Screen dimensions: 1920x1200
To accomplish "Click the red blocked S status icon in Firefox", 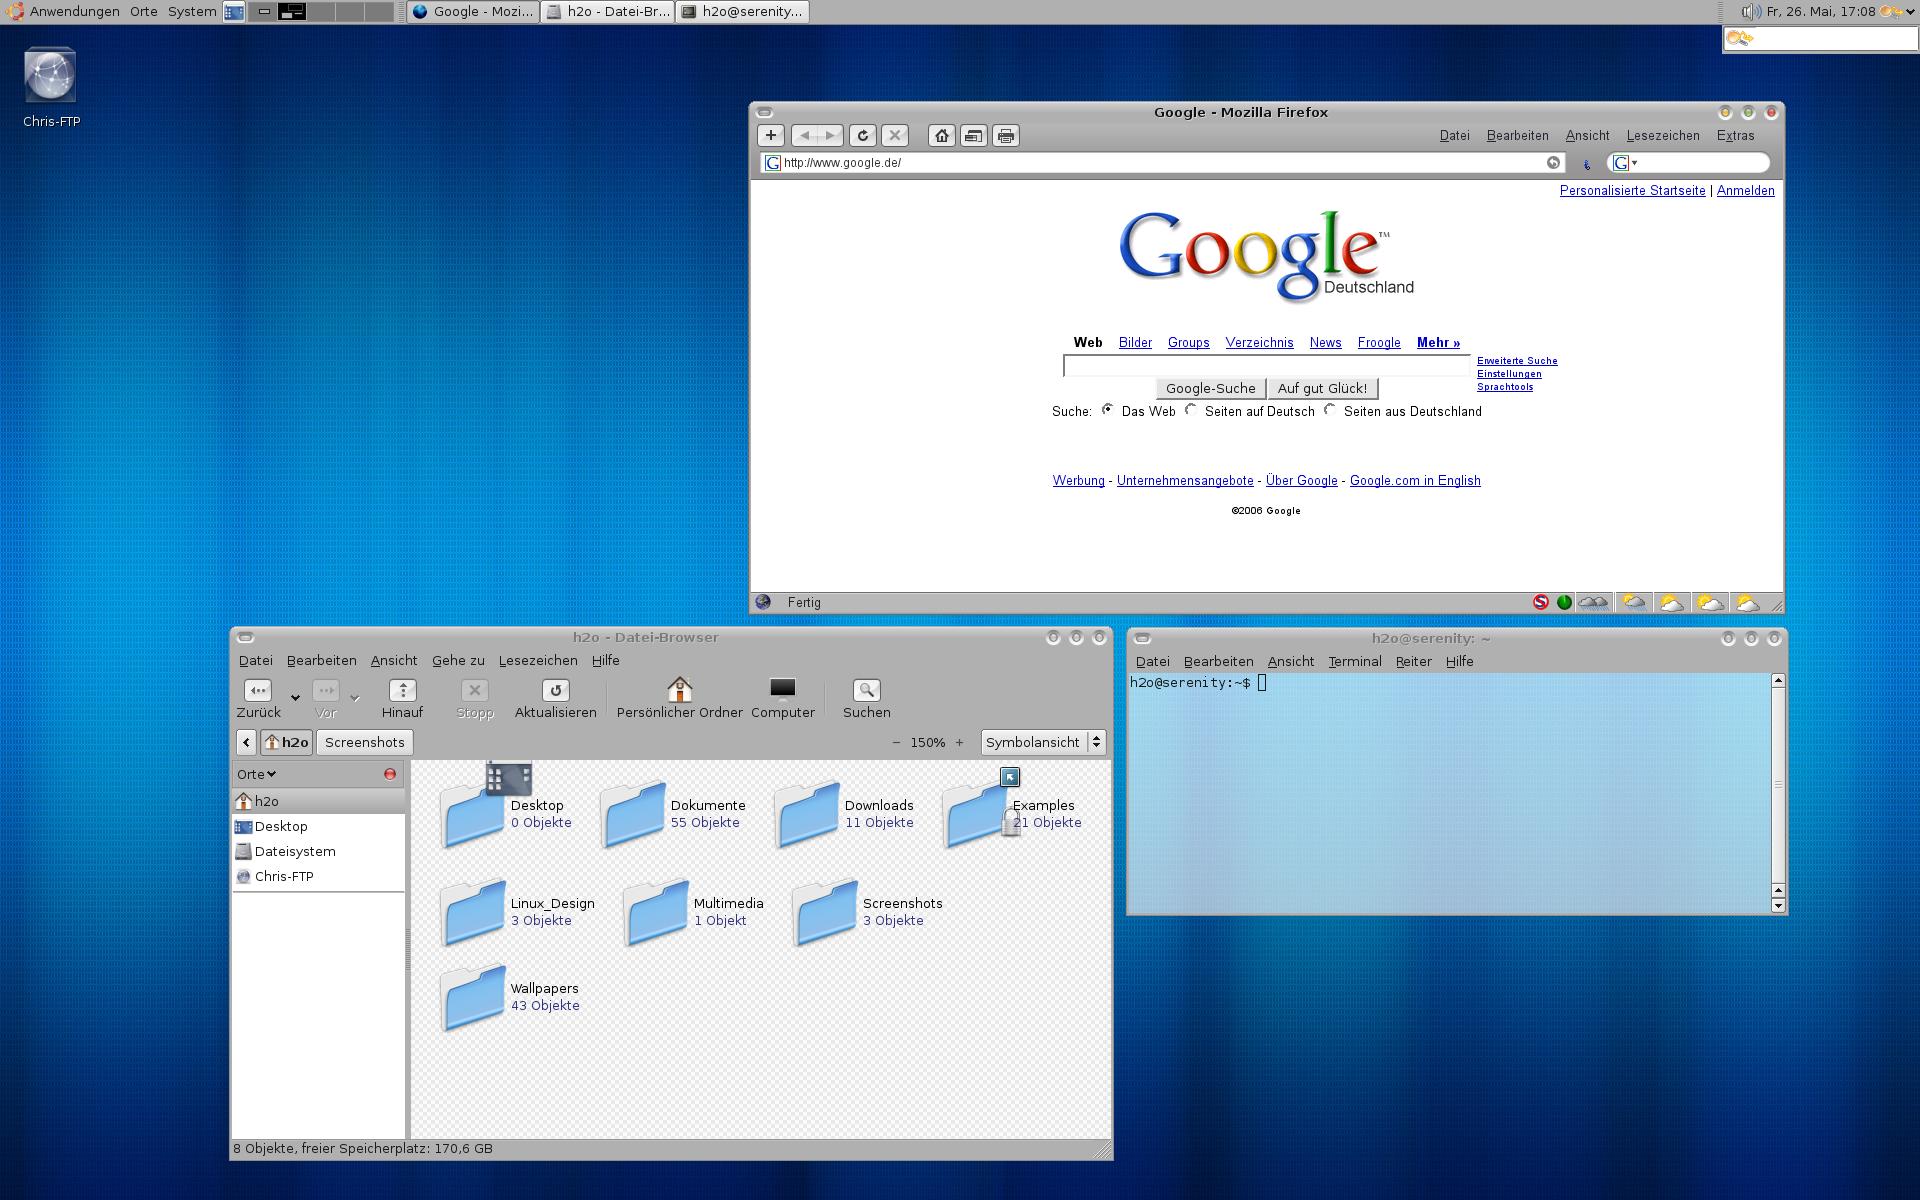I will click(x=1540, y=602).
